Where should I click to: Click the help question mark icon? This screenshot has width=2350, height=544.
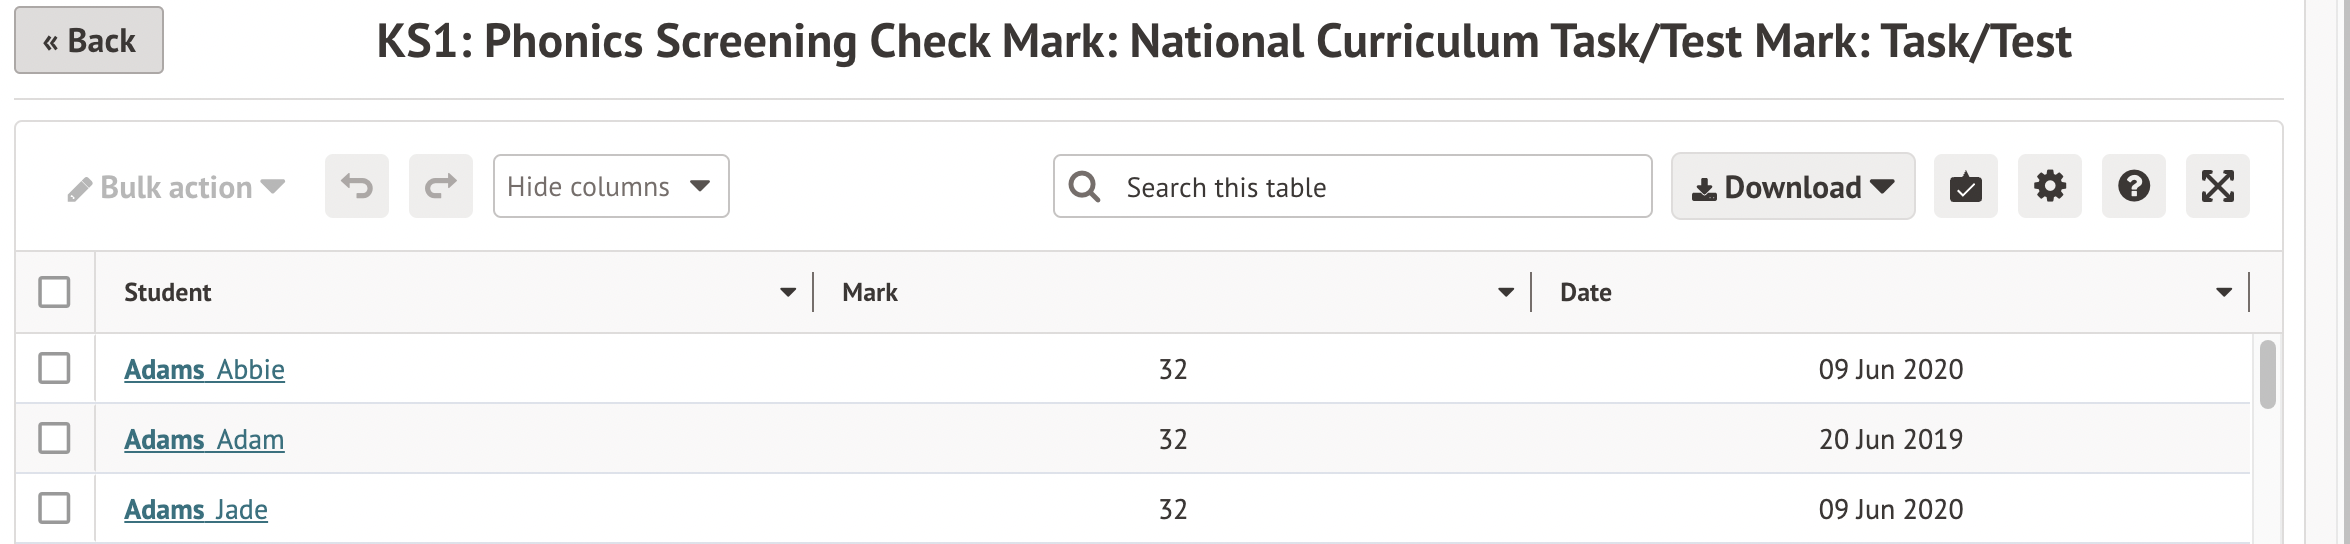click(x=2133, y=186)
